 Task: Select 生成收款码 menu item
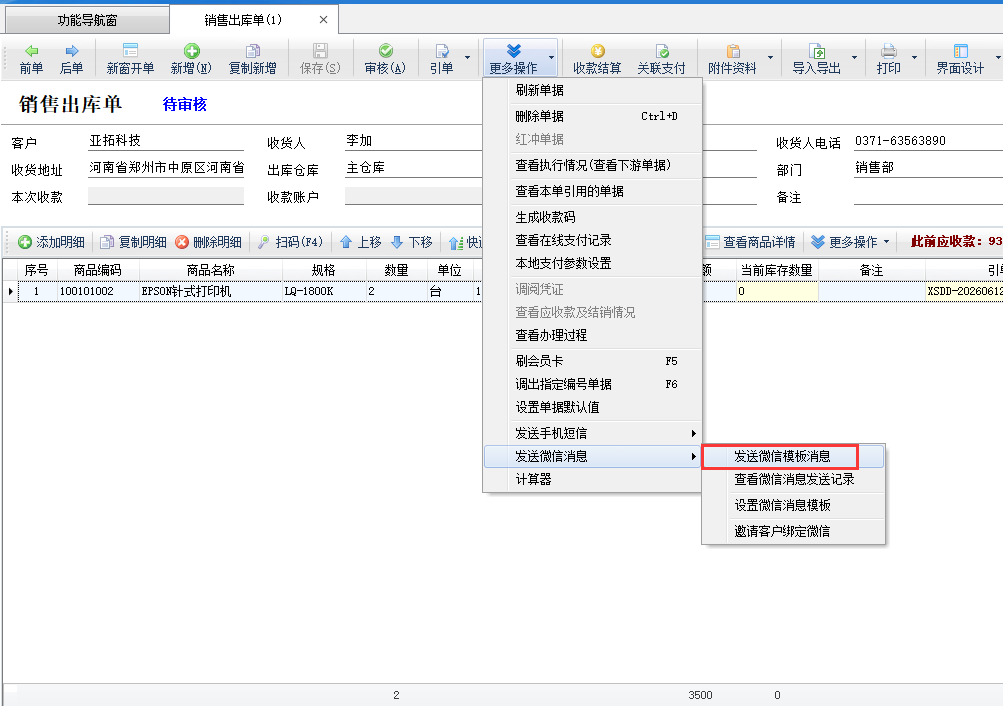(592, 217)
